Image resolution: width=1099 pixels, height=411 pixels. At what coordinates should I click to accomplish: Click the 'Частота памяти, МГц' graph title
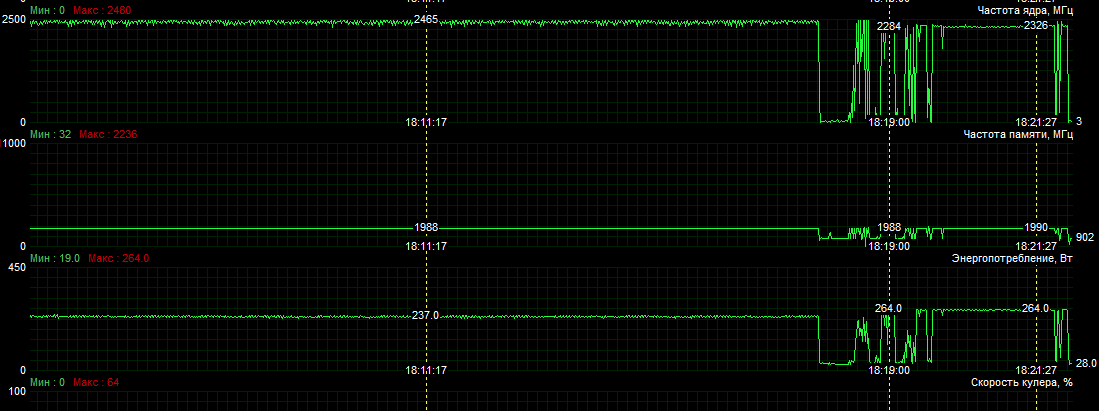click(1018, 135)
